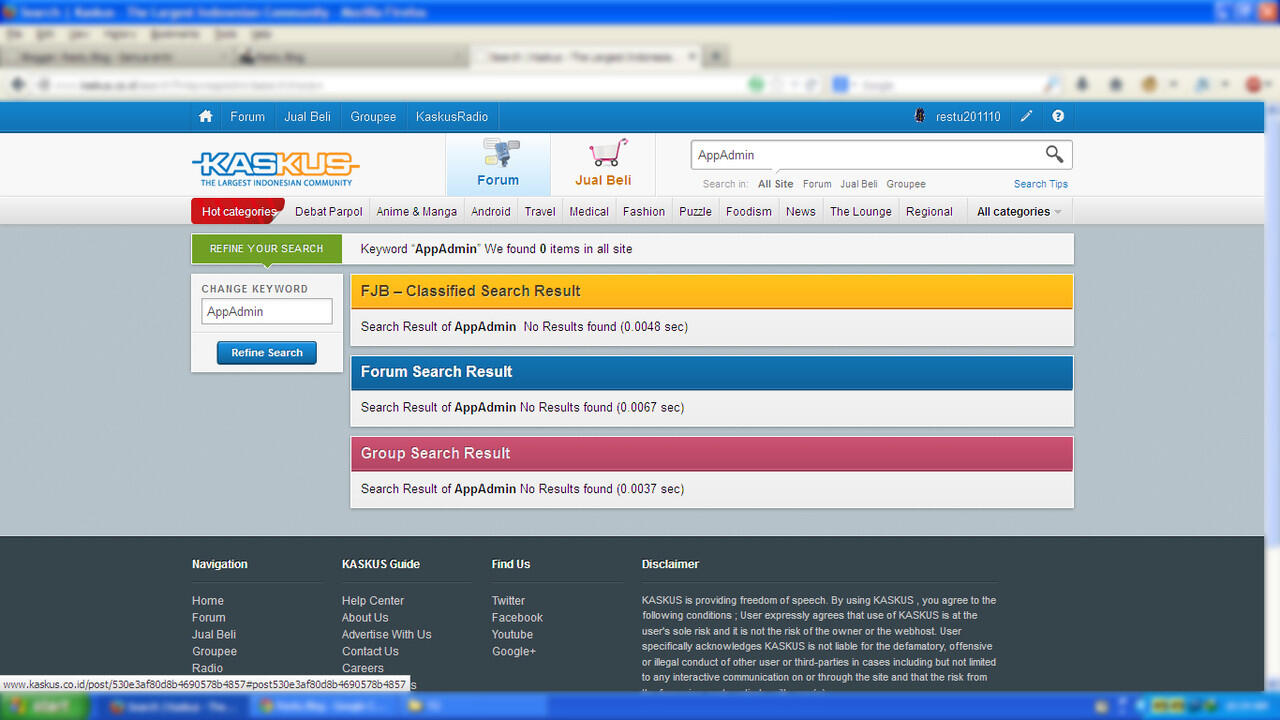1280x720 pixels.
Task: Open the Facebook link in Find Us
Action: tap(517, 618)
